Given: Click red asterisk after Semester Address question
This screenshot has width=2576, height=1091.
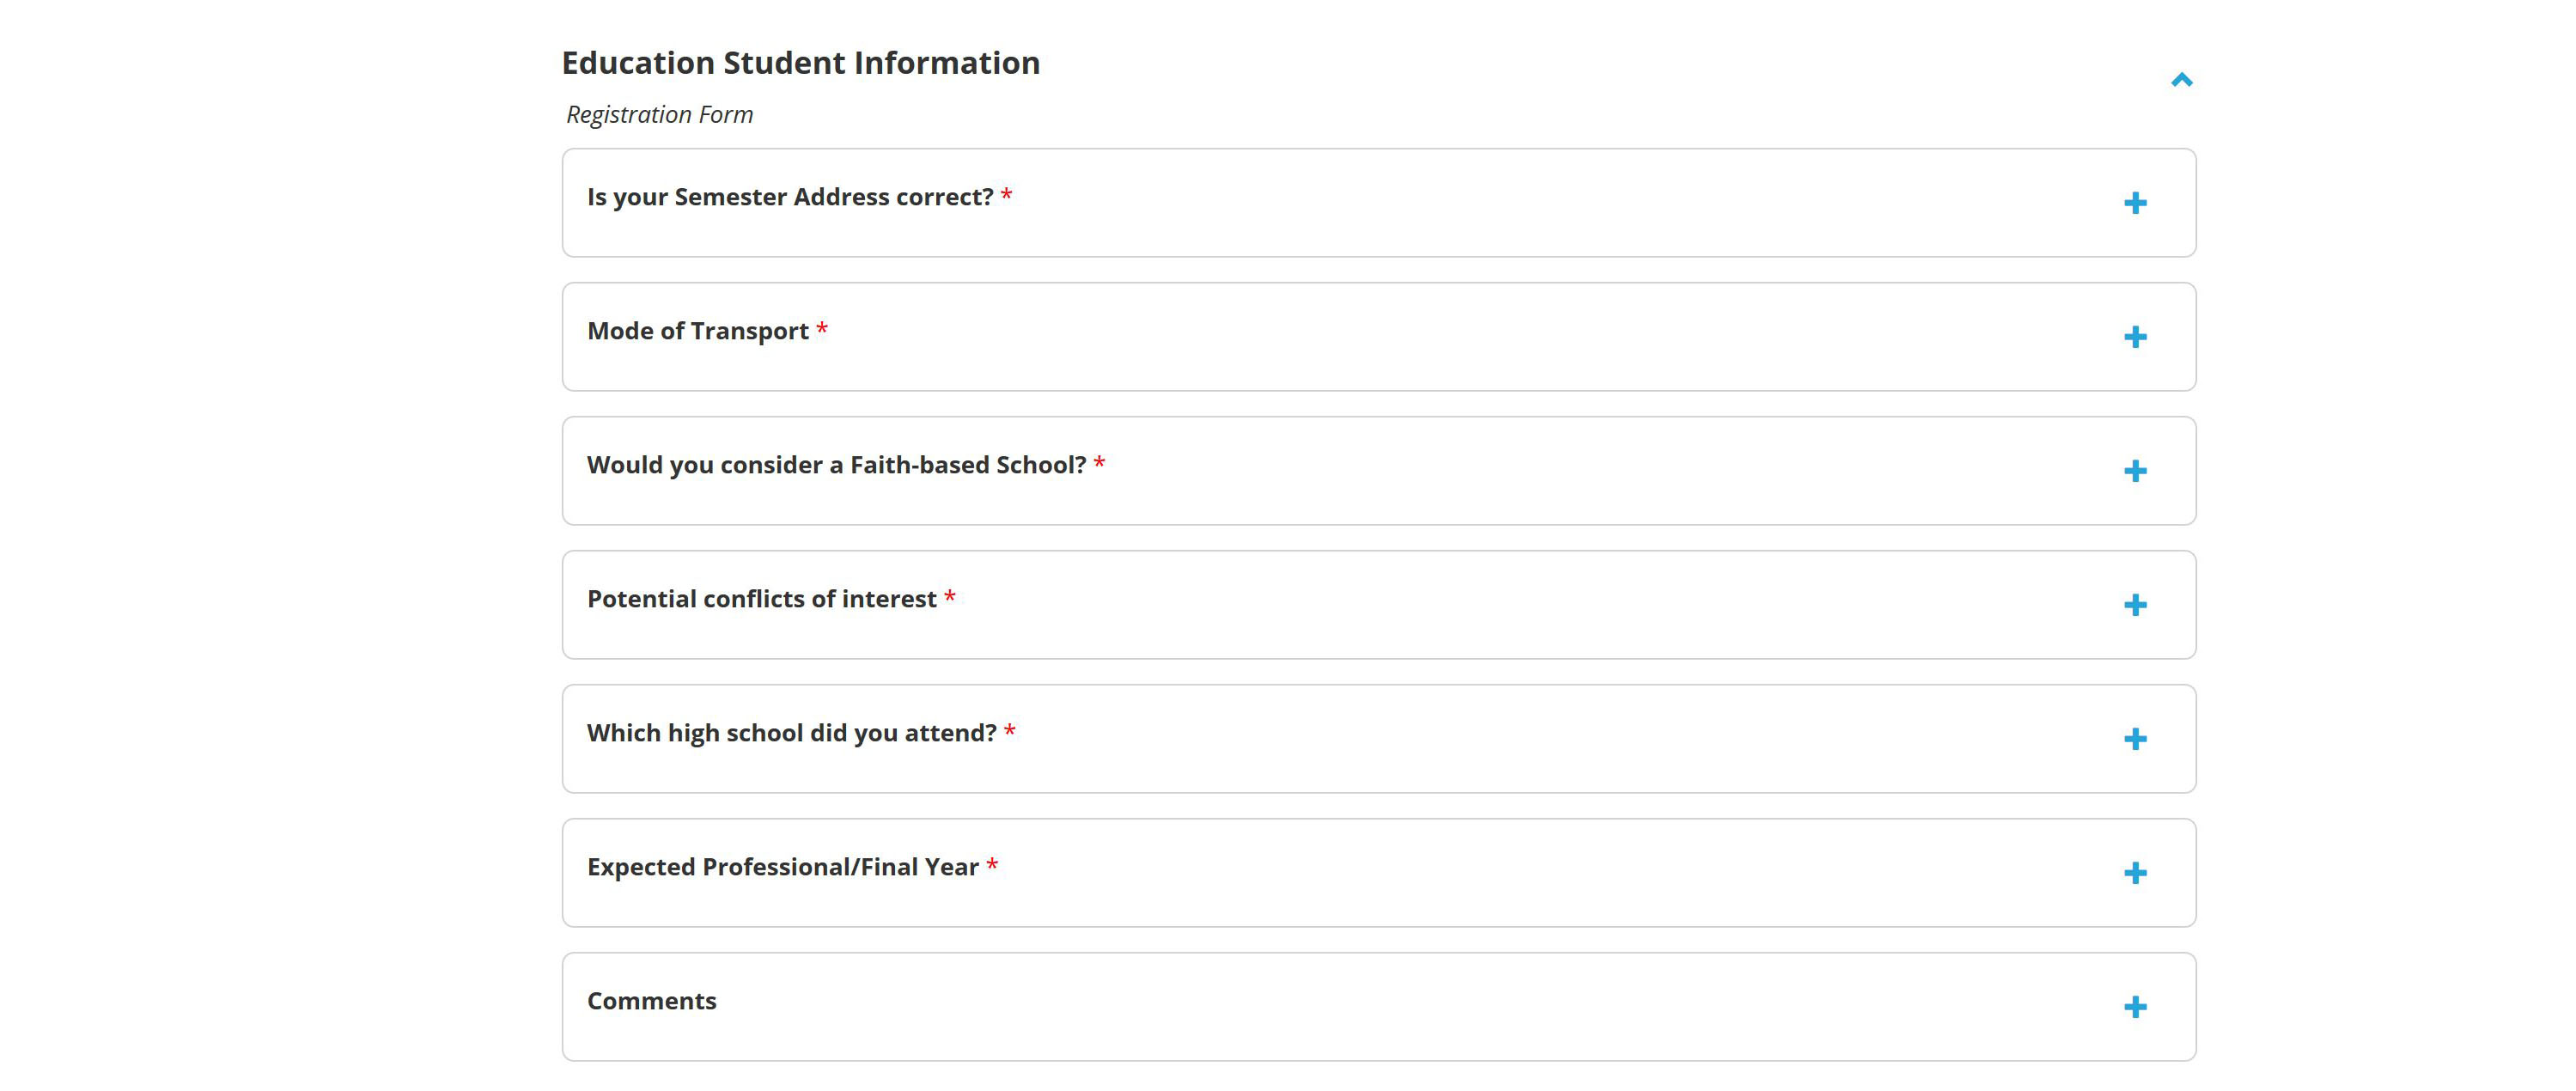Looking at the screenshot, I should [1007, 195].
